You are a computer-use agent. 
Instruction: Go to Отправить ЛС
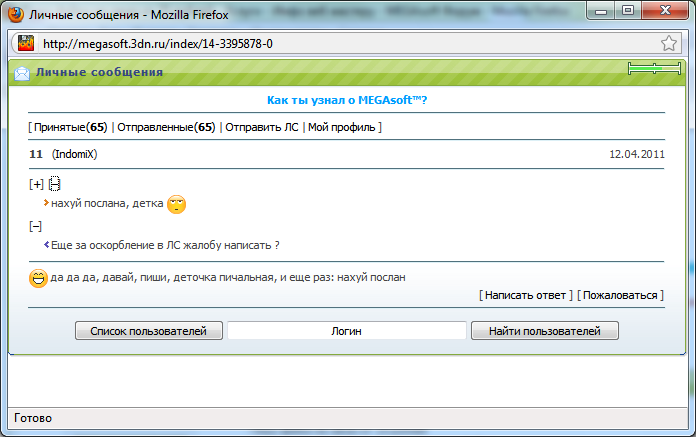(x=261, y=127)
